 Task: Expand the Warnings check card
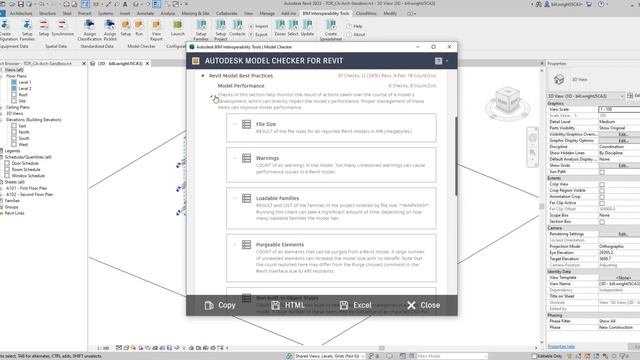[x=235, y=158]
